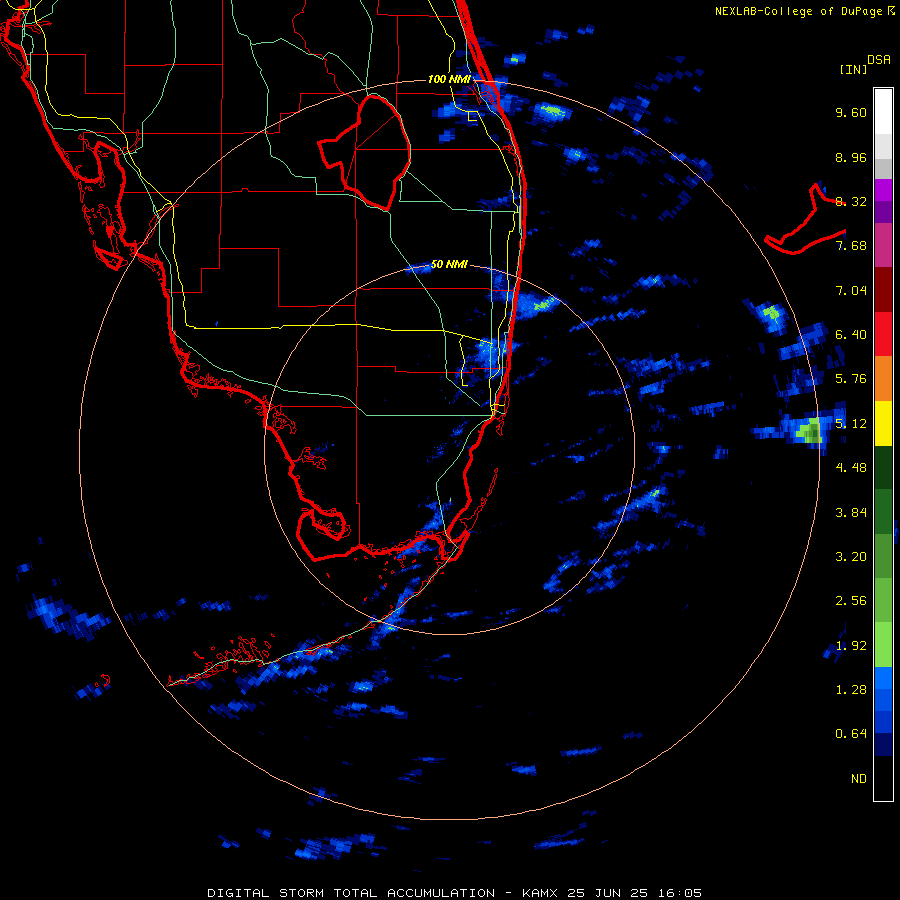Select the light green swatch beside 1.92
900x900 pixels.
(883, 645)
